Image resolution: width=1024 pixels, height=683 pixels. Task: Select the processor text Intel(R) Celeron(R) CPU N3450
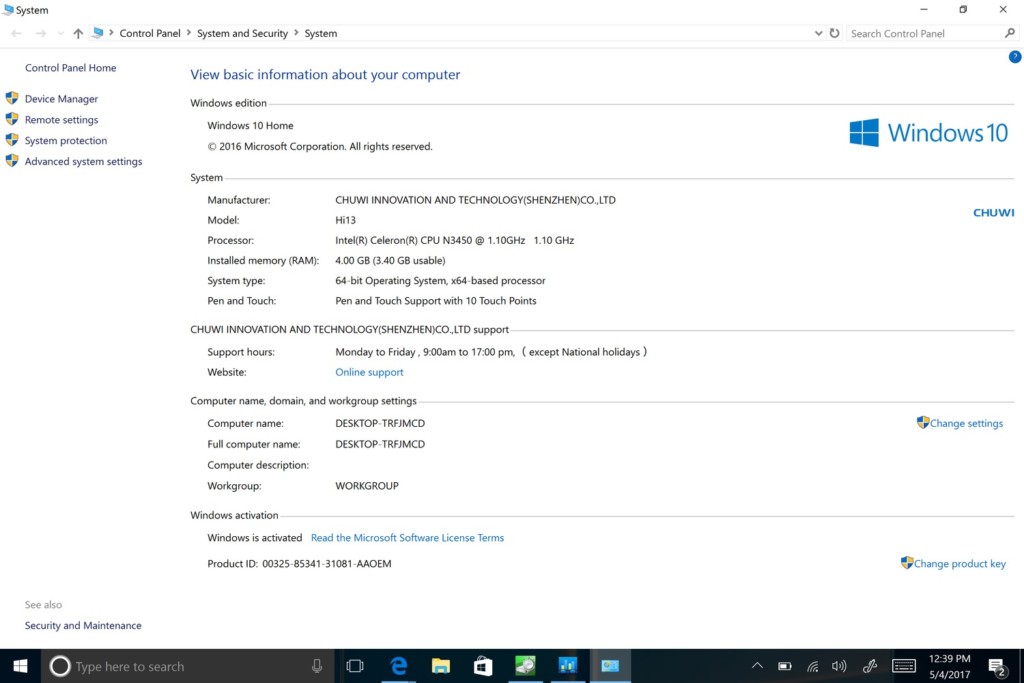tap(403, 240)
